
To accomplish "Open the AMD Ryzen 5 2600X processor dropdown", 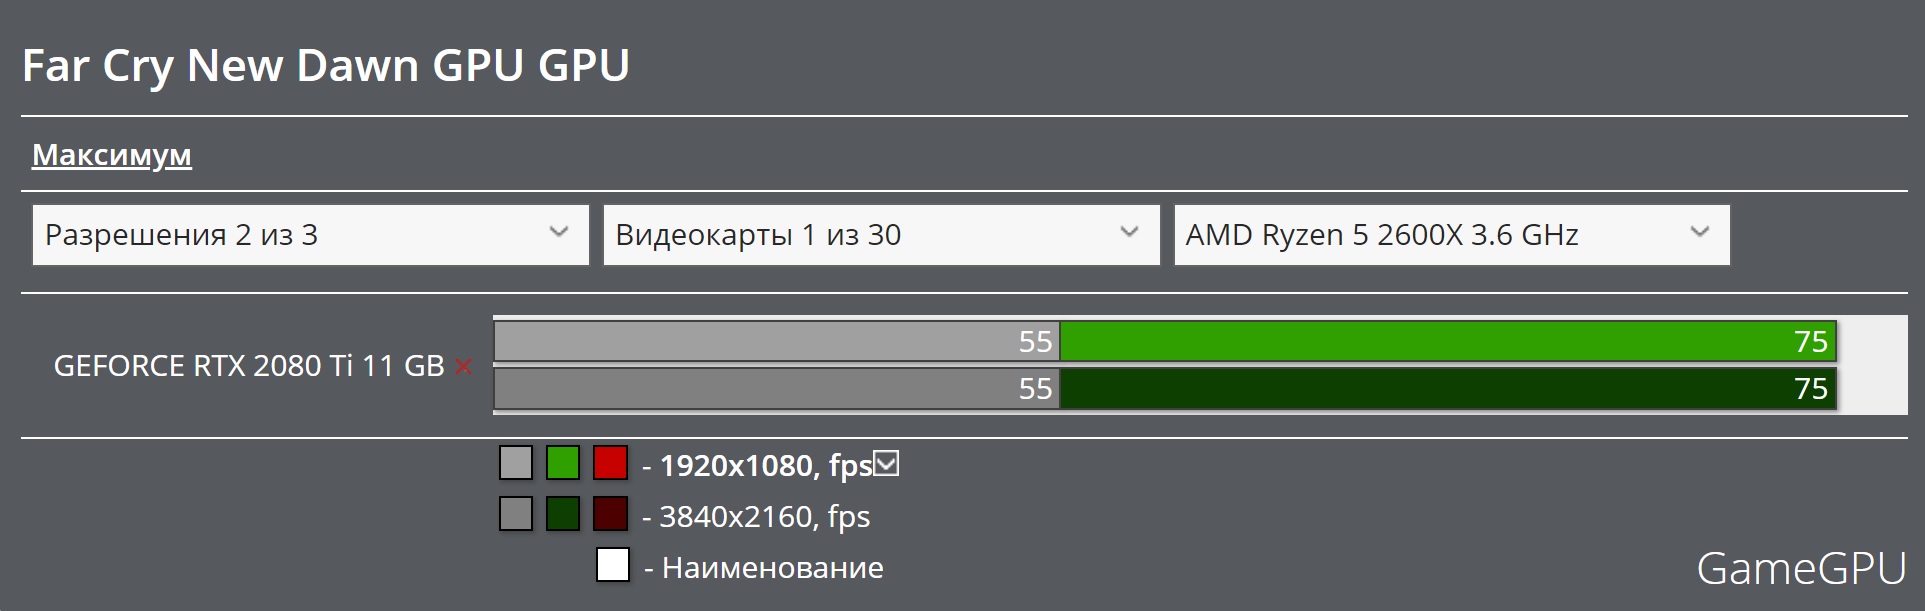I will 1452,235.
